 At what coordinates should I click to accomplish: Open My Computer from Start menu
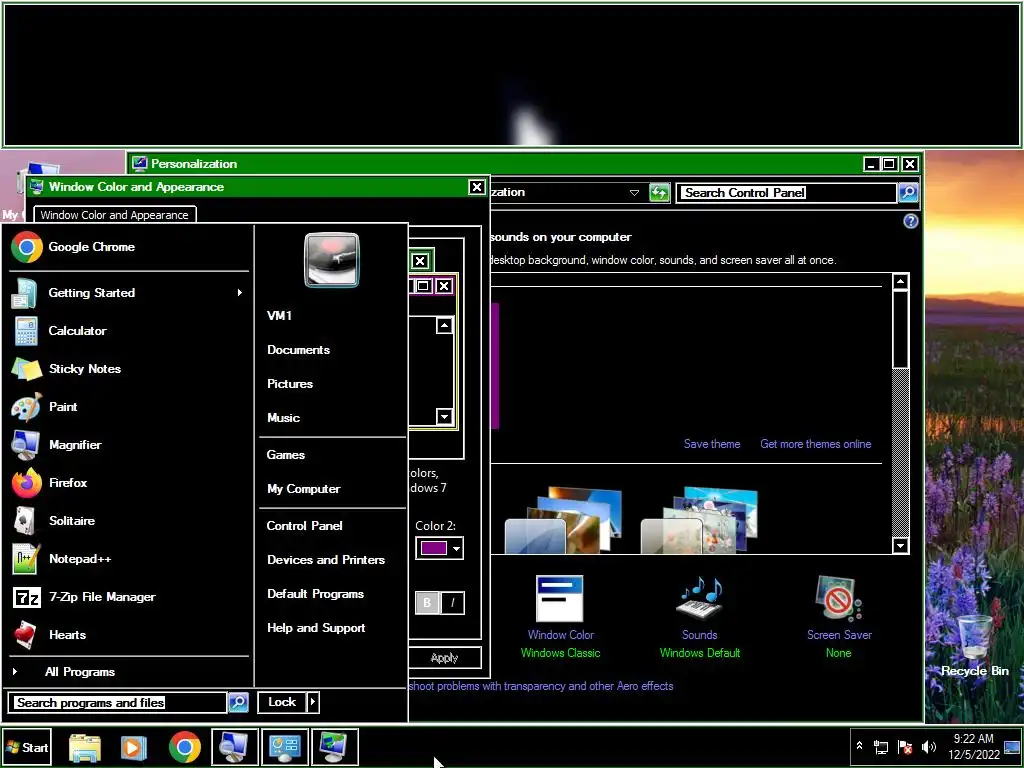pos(304,489)
